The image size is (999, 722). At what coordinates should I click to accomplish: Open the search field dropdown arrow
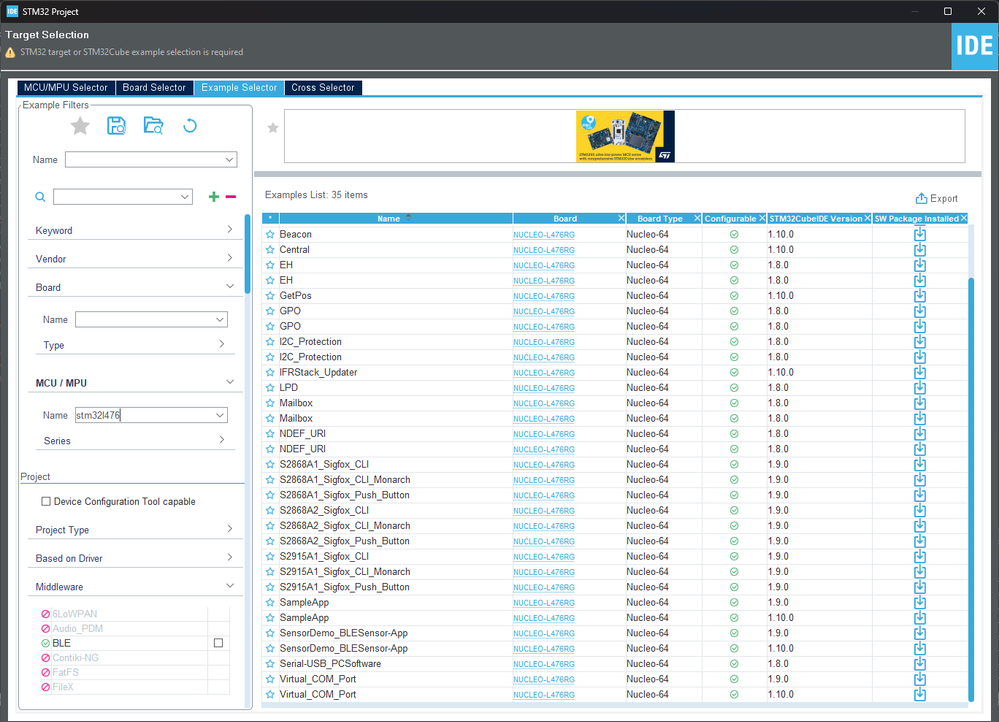(185, 197)
